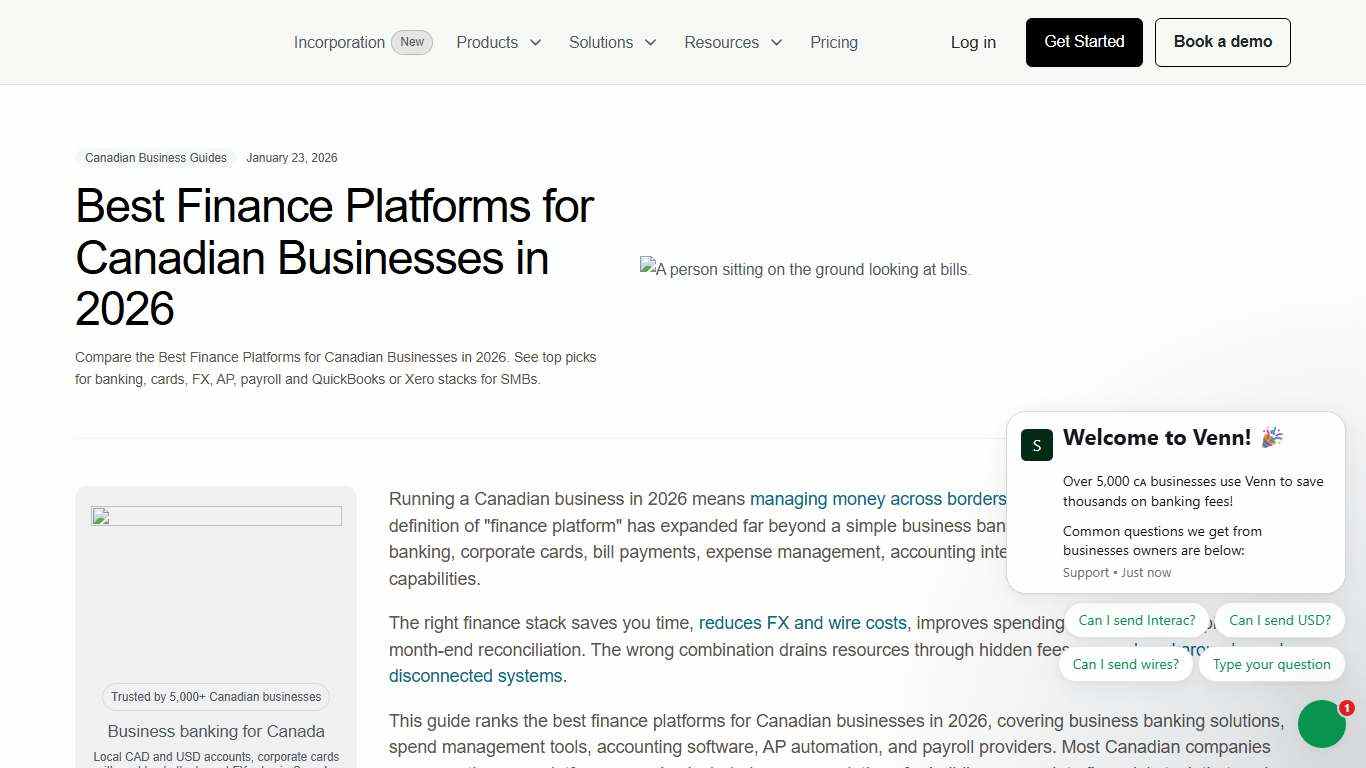Click the Canadian Business Guides tag

pyautogui.click(x=155, y=157)
